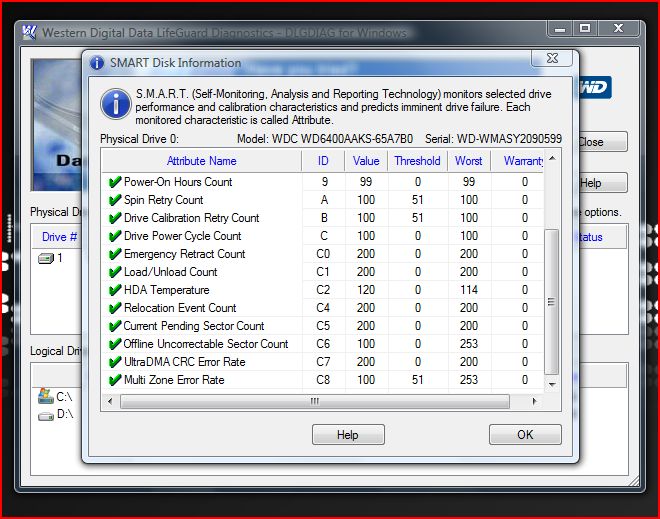The height and width of the screenshot is (519, 660).
Task: Select the Spin Retry Count row text
Action: (163, 200)
